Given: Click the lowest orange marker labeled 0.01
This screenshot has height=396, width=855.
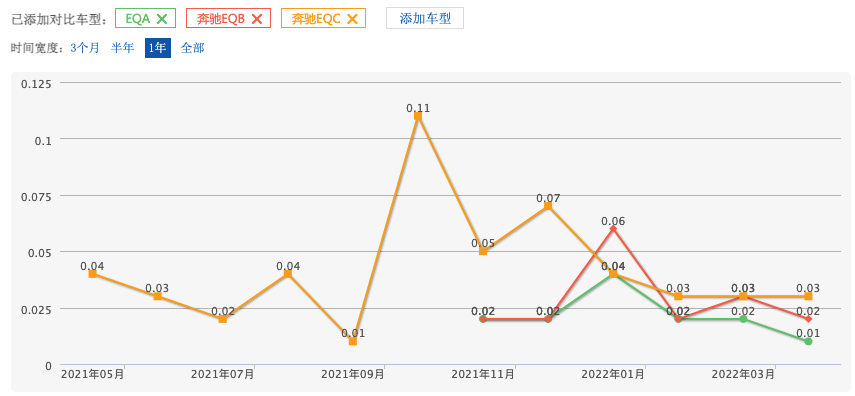Looking at the screenshot, I should tap(353, 341).
